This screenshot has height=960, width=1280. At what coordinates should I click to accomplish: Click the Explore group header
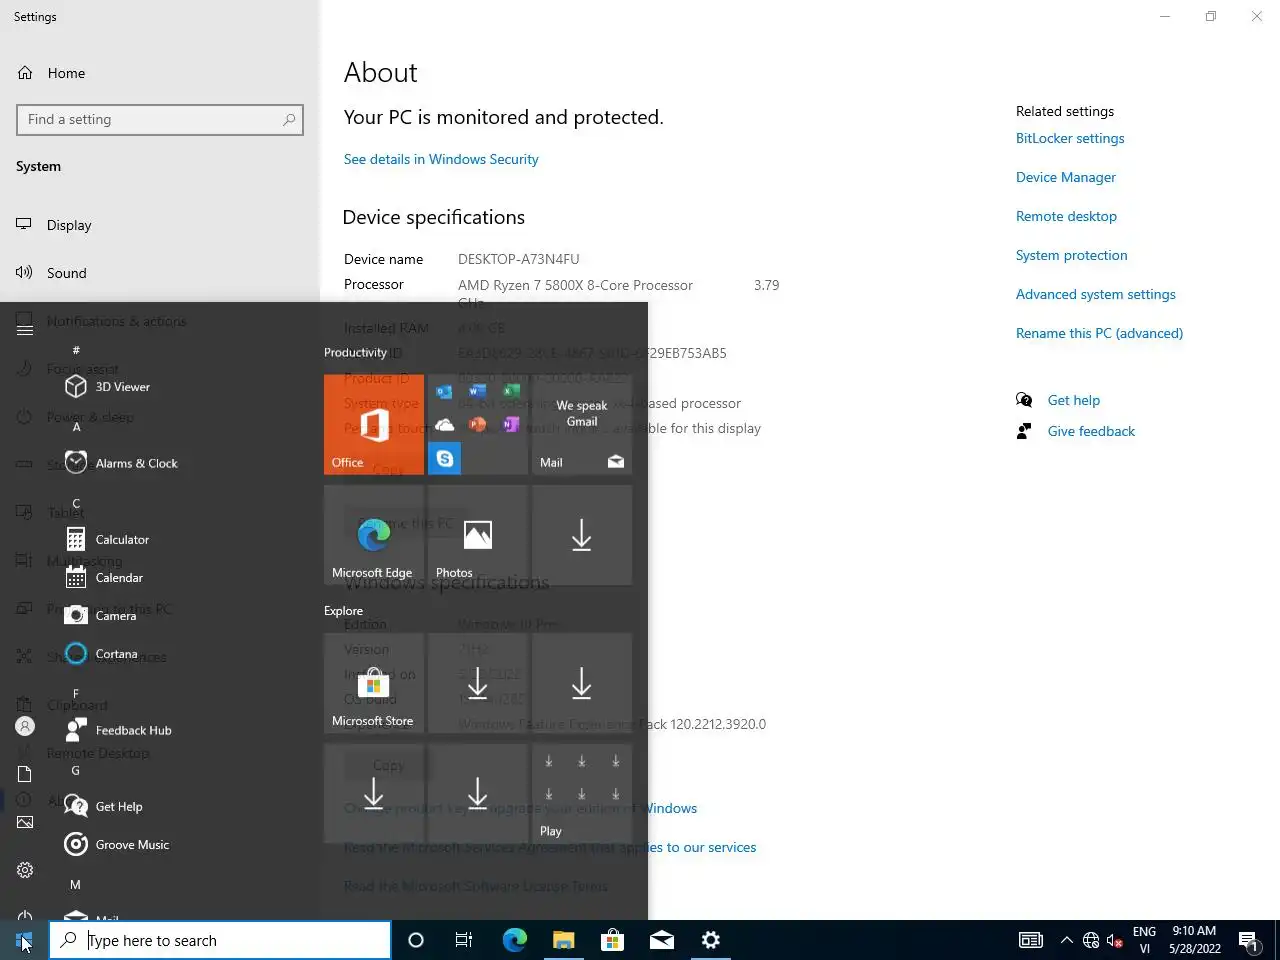coord(343,611)
